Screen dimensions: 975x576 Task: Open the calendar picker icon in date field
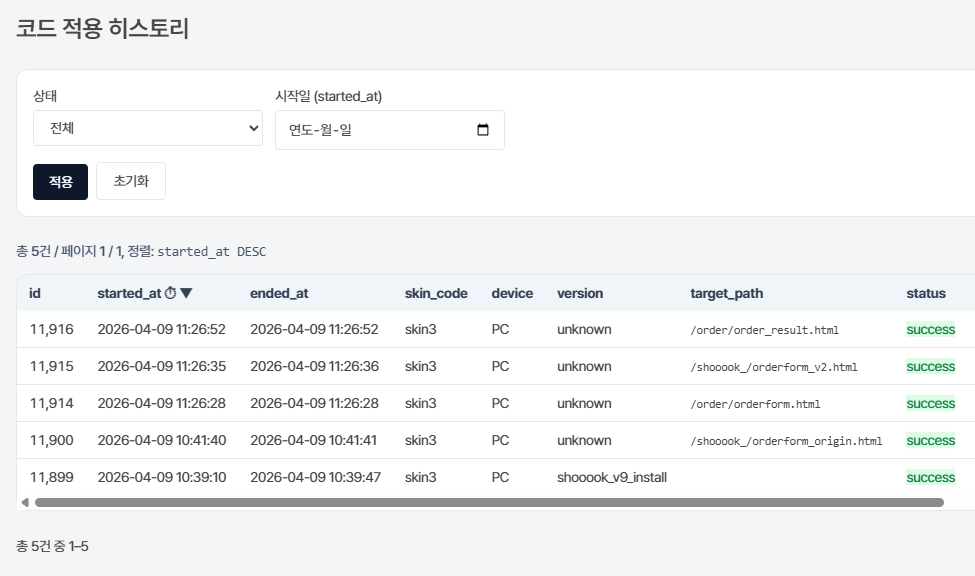(x=483, y=130)
